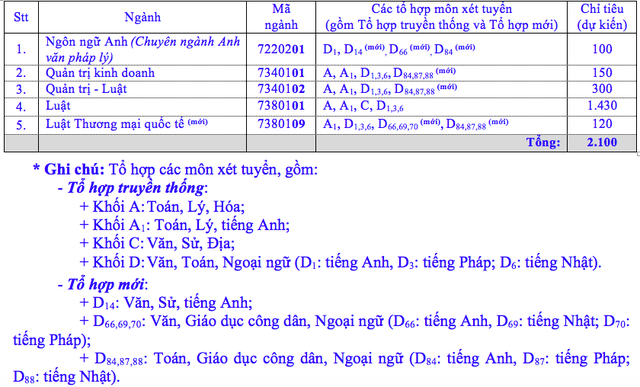Click the quota value 1.430

pos(602,106)
